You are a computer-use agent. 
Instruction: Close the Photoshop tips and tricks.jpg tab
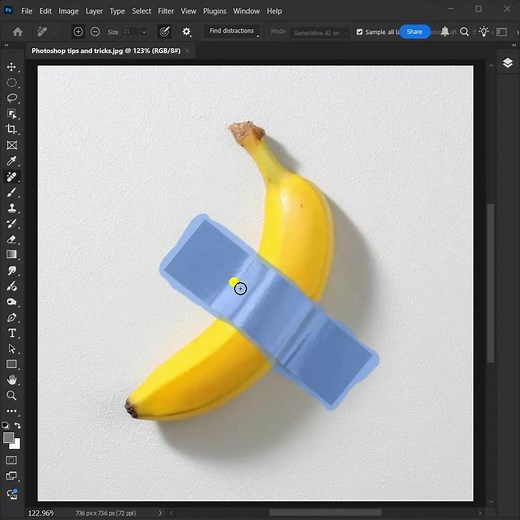pos(188,51)
